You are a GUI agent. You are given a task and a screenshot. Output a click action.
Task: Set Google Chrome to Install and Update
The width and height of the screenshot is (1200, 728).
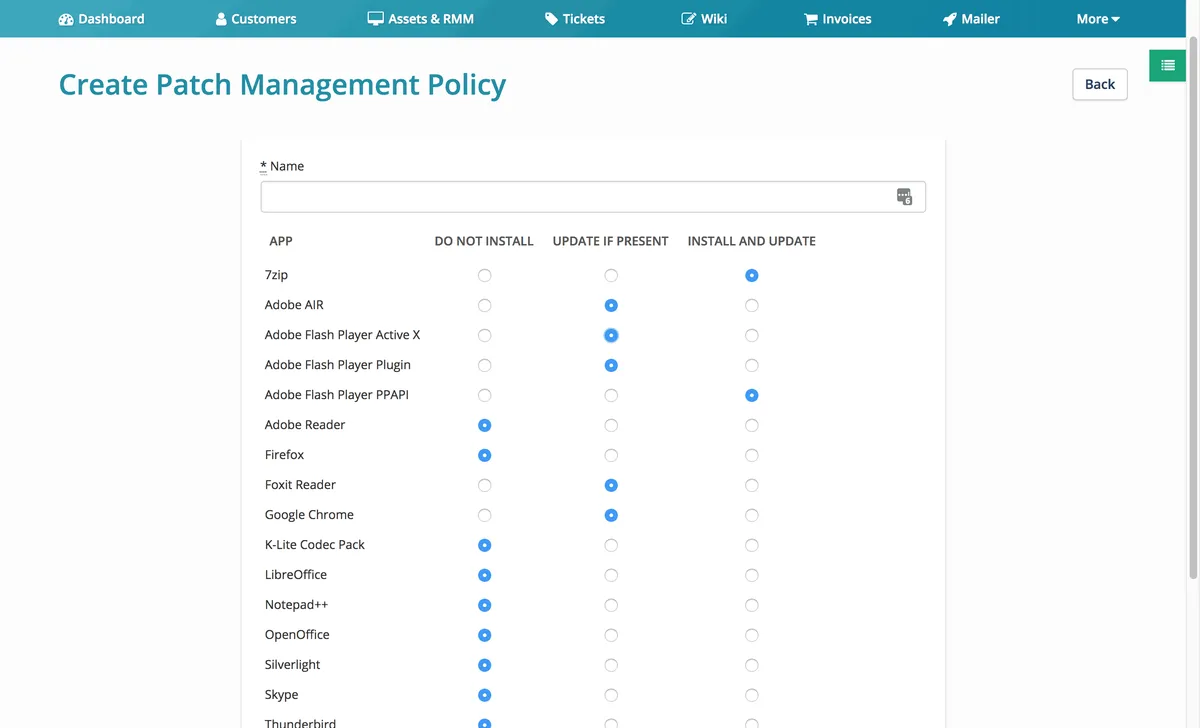pos(752,515)
